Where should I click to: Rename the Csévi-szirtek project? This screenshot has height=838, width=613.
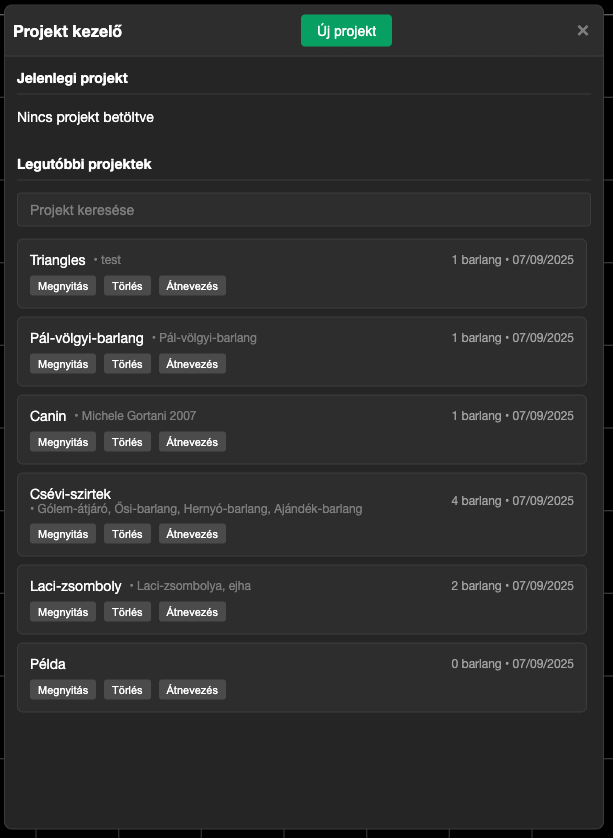(x=192, y=534)
